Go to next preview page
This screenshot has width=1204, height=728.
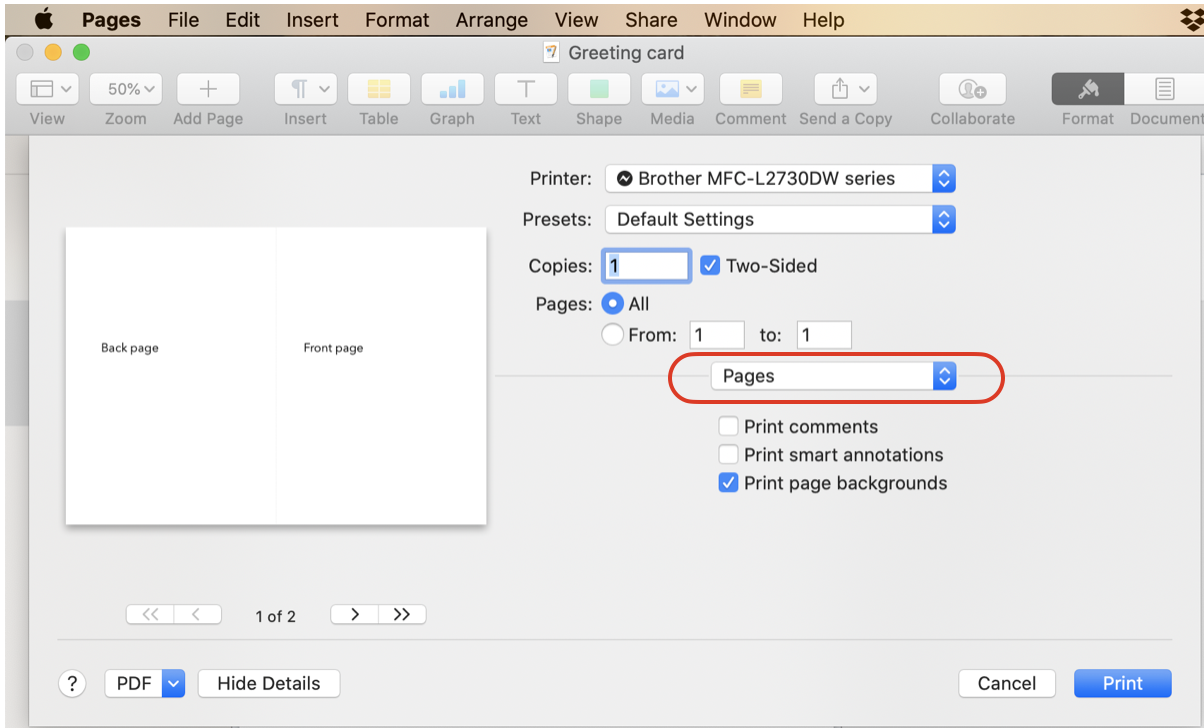click(354, 615)
